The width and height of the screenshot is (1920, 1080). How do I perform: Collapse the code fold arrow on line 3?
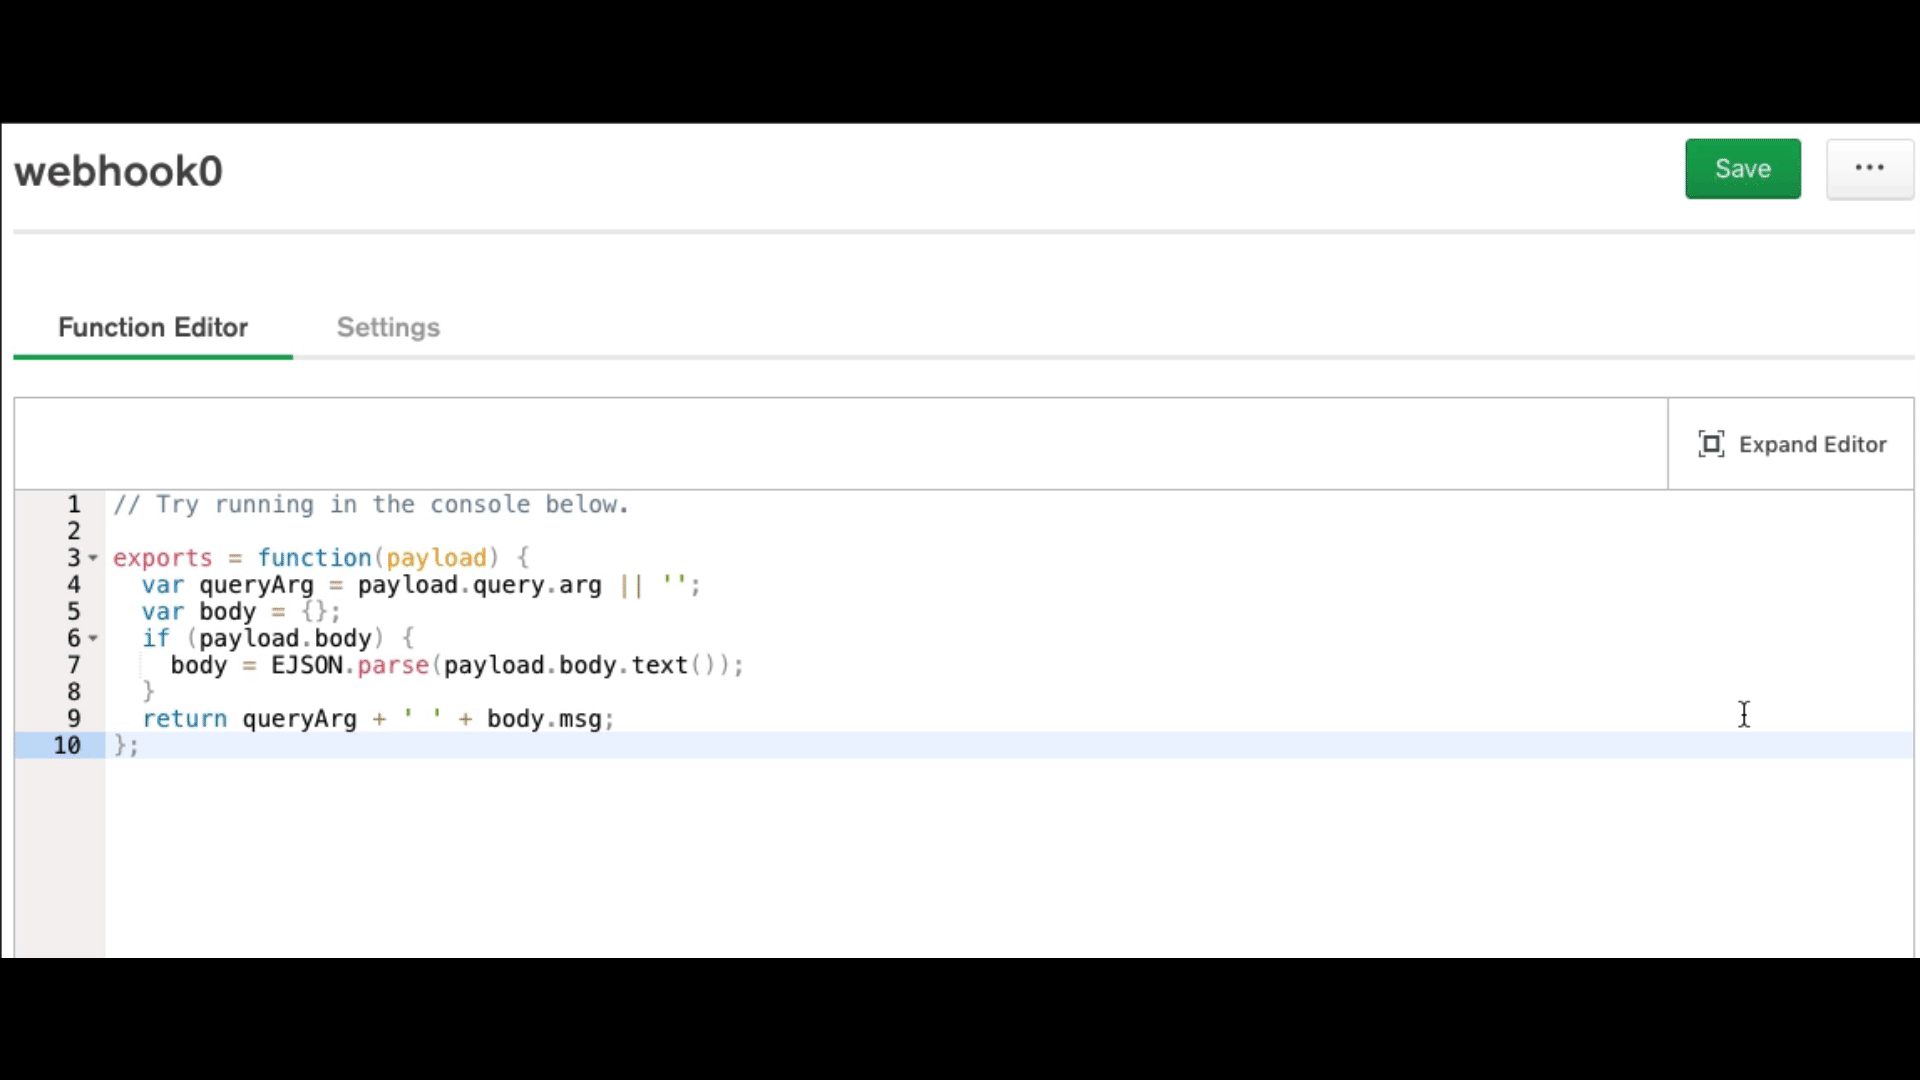pos(93,558)
